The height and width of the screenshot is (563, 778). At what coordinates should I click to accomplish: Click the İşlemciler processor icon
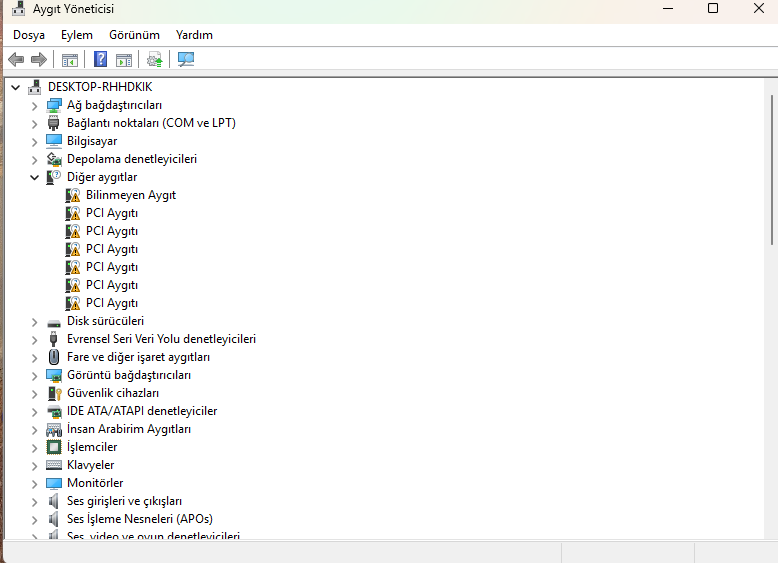(54, 447)
